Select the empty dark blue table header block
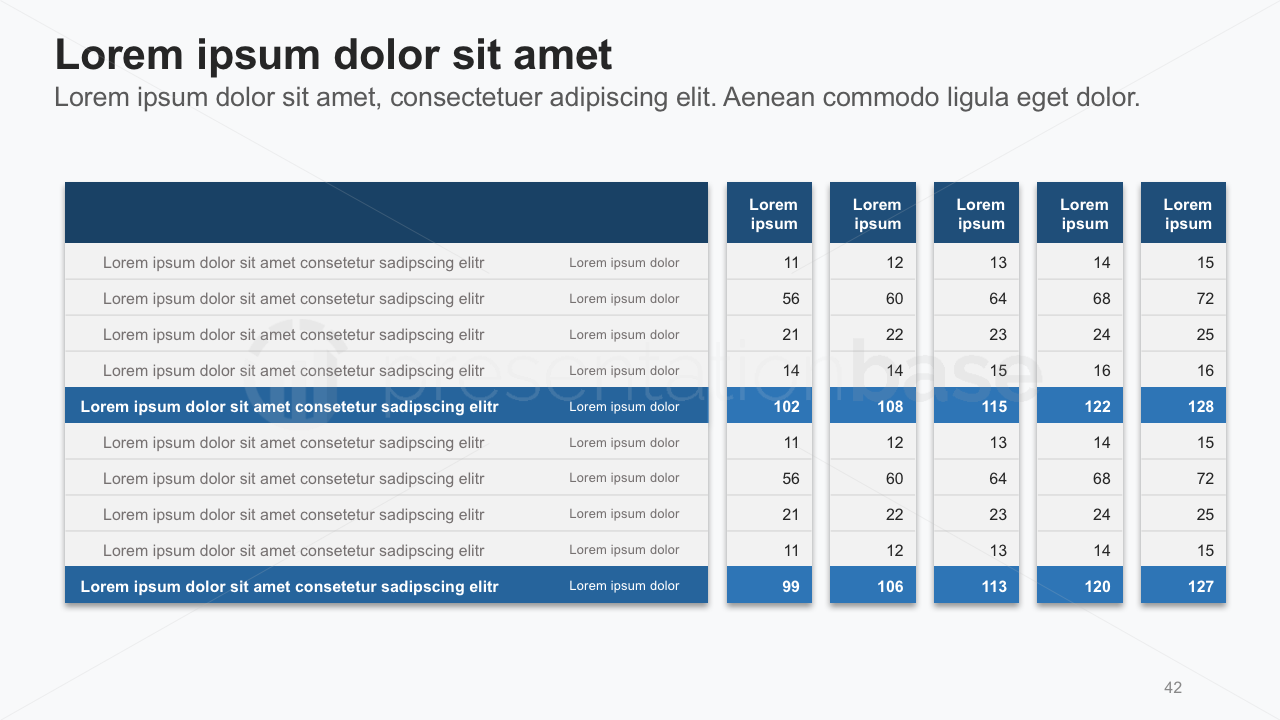 pyautogui.click(x=386, y=212)
